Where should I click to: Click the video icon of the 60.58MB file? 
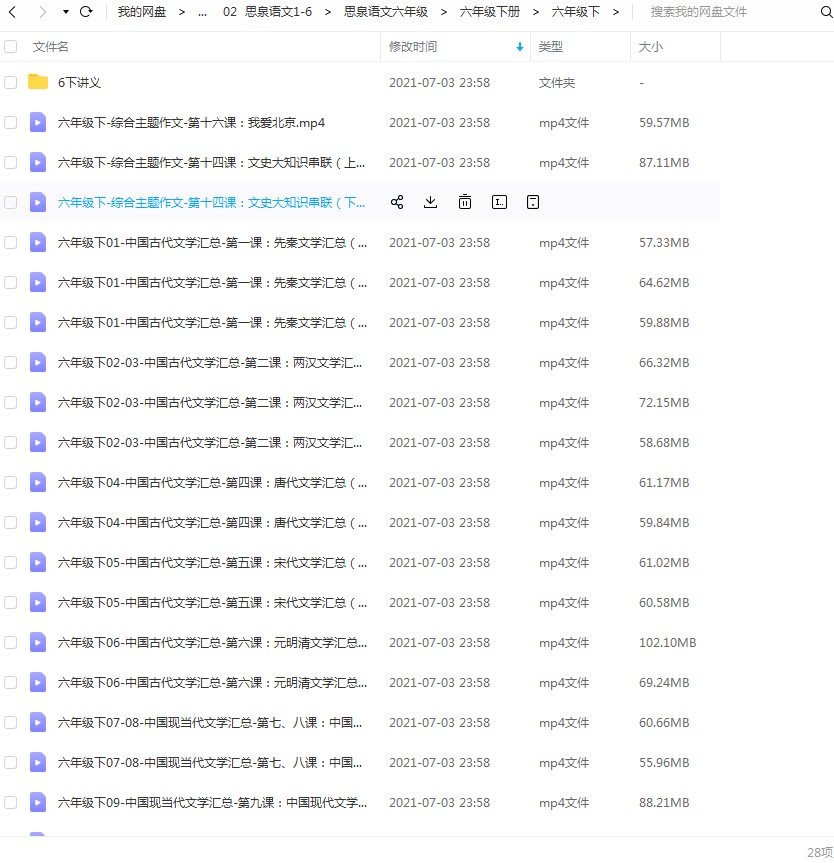point(38,602)
